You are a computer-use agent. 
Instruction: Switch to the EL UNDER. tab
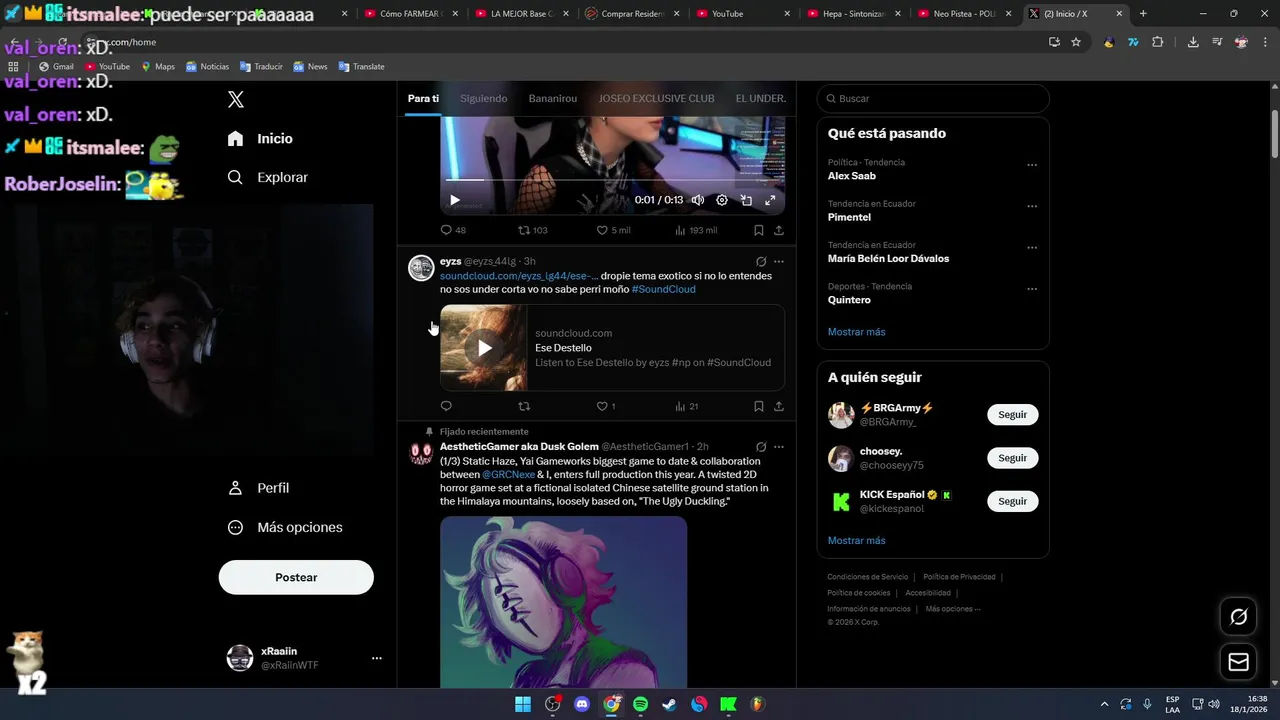tap(761, 98)
